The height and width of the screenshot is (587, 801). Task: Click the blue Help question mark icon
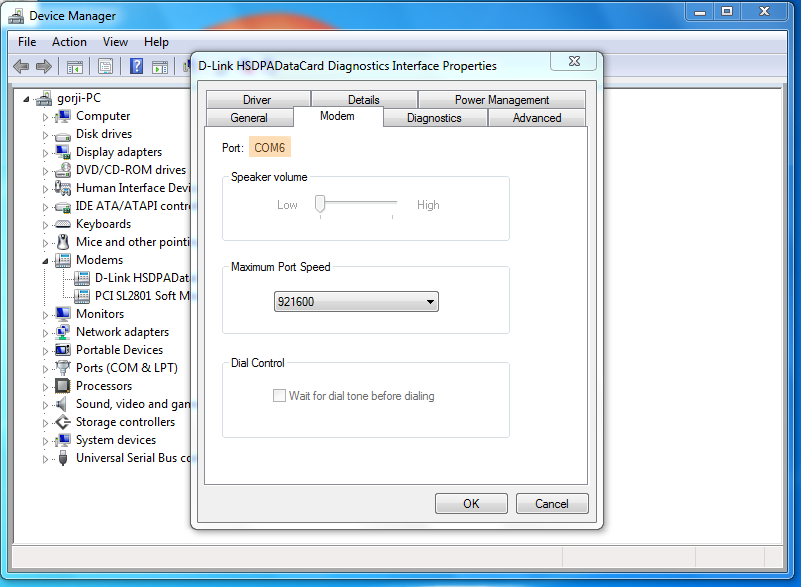136,66
